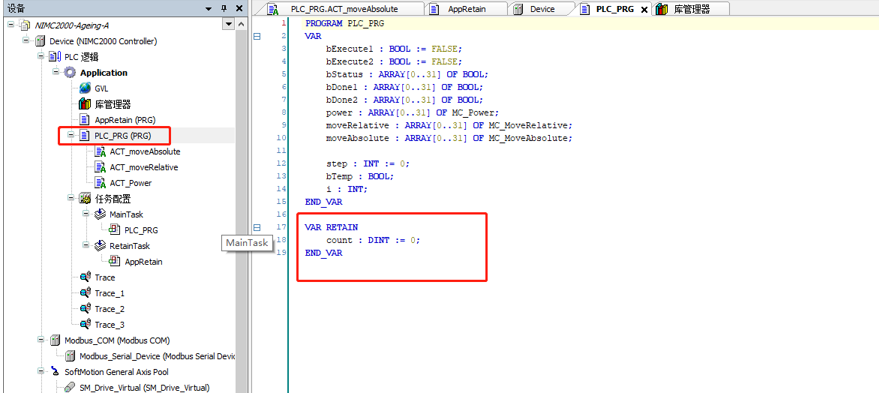This screenshot has height=398, width=879.
Task: Fold the VAR block at line 2
Action: [x=257, y=36]
